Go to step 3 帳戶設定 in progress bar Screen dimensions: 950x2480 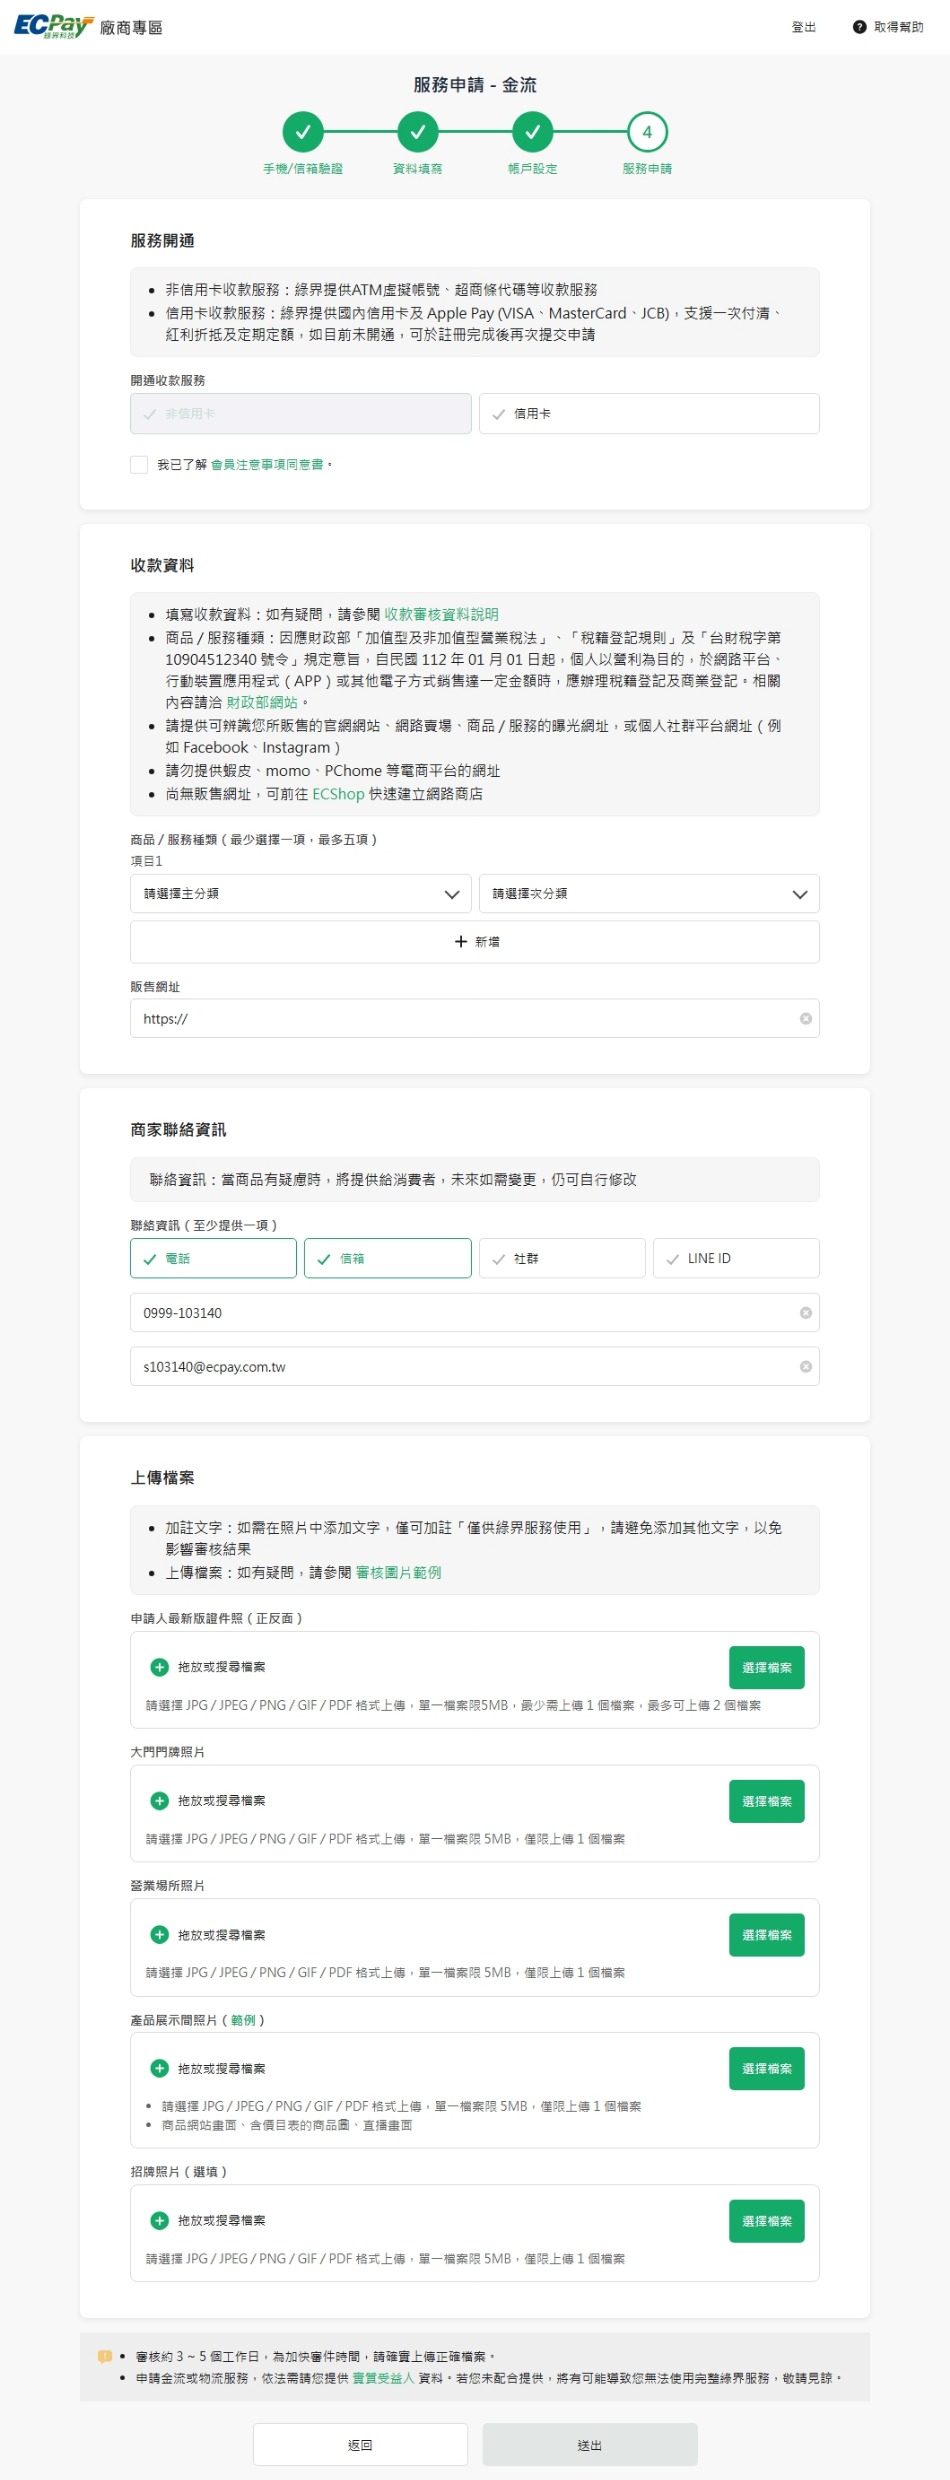(x=532, y=132)
